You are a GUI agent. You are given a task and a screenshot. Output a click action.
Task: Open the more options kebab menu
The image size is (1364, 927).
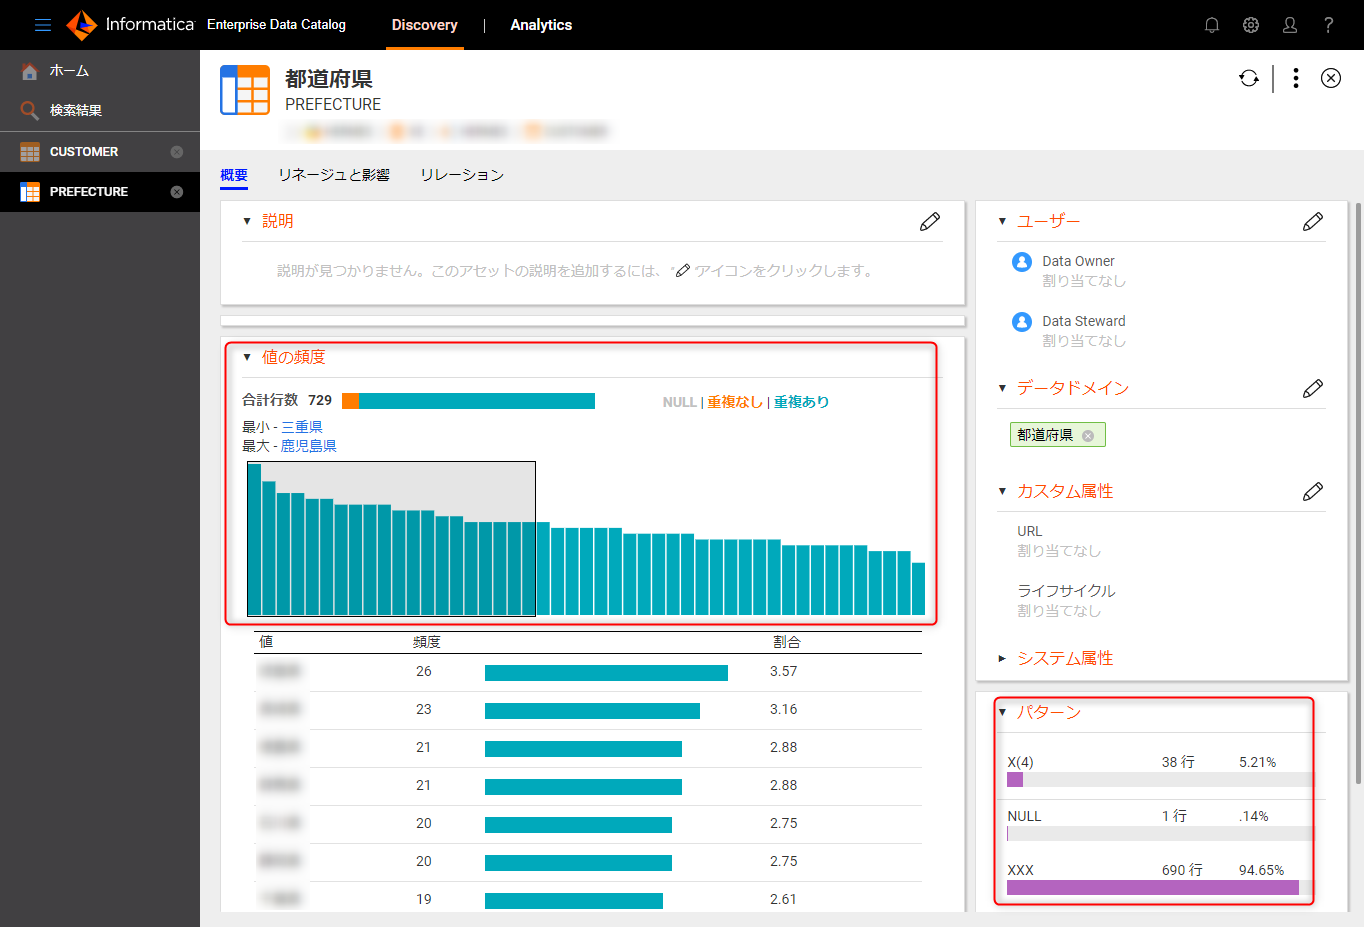point(1295,78)
